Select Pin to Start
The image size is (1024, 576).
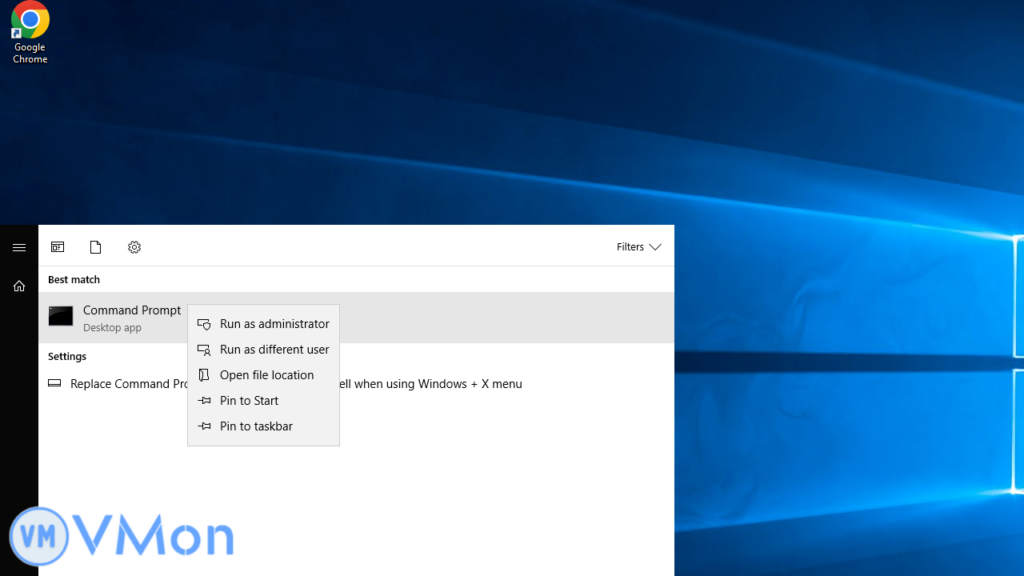point(249,401)
